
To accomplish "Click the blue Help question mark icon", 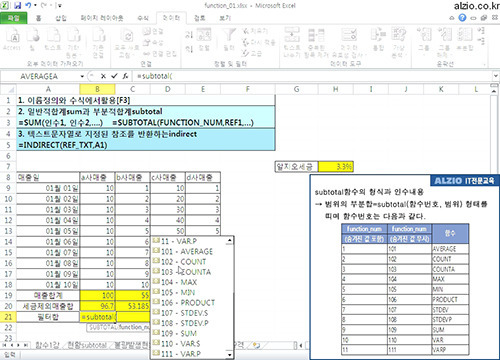I will point(462,18).
